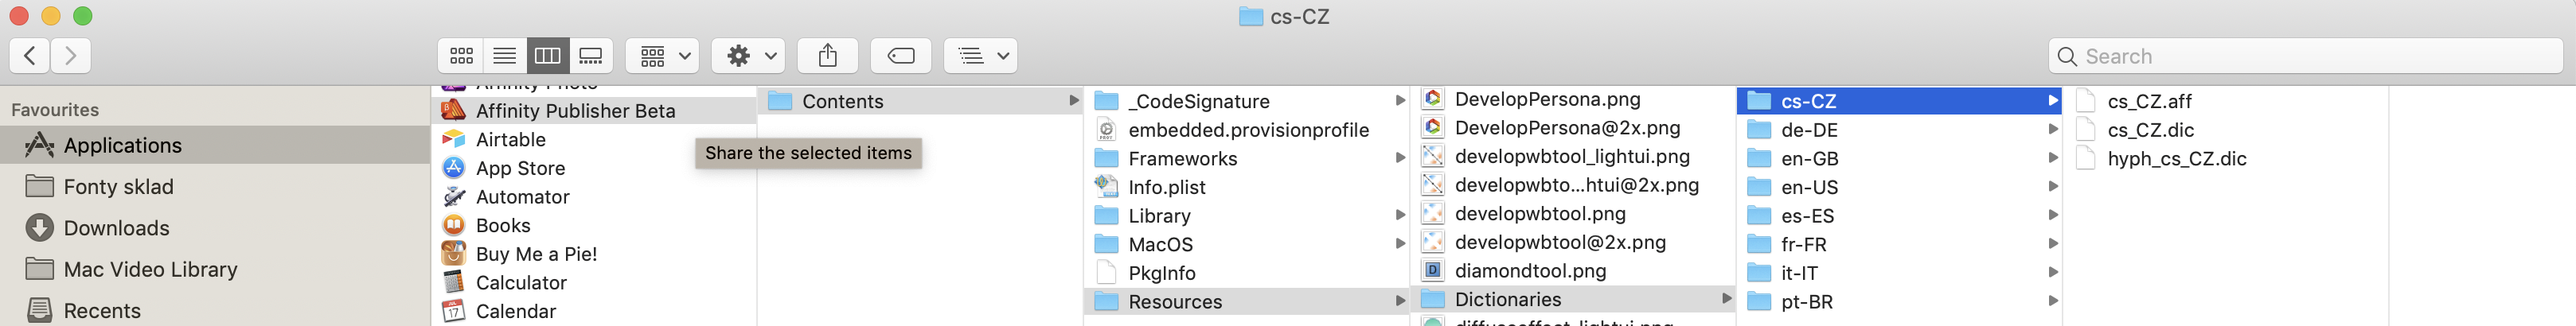Click in the Search field

click(2305, 56)
